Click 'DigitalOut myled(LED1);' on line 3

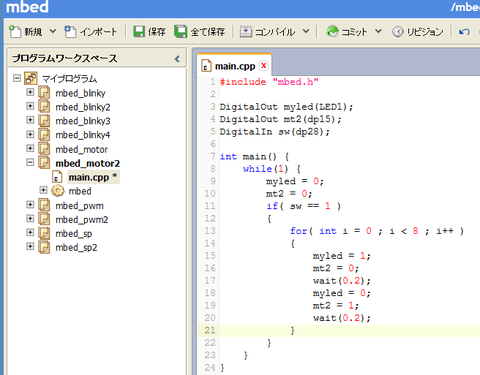click(286, 107)
